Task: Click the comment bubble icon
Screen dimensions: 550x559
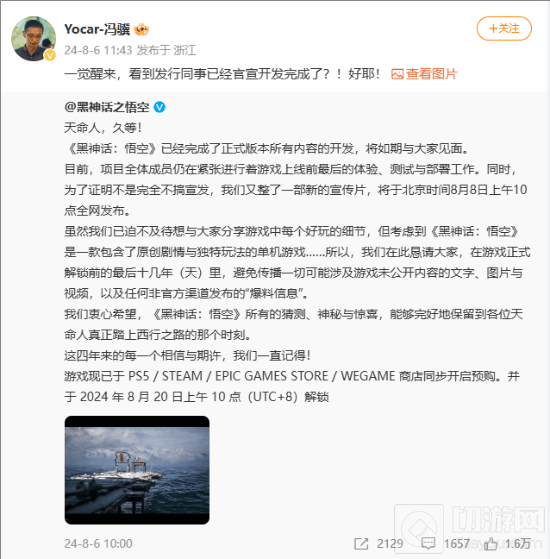Action: click(x=428, y=543)
